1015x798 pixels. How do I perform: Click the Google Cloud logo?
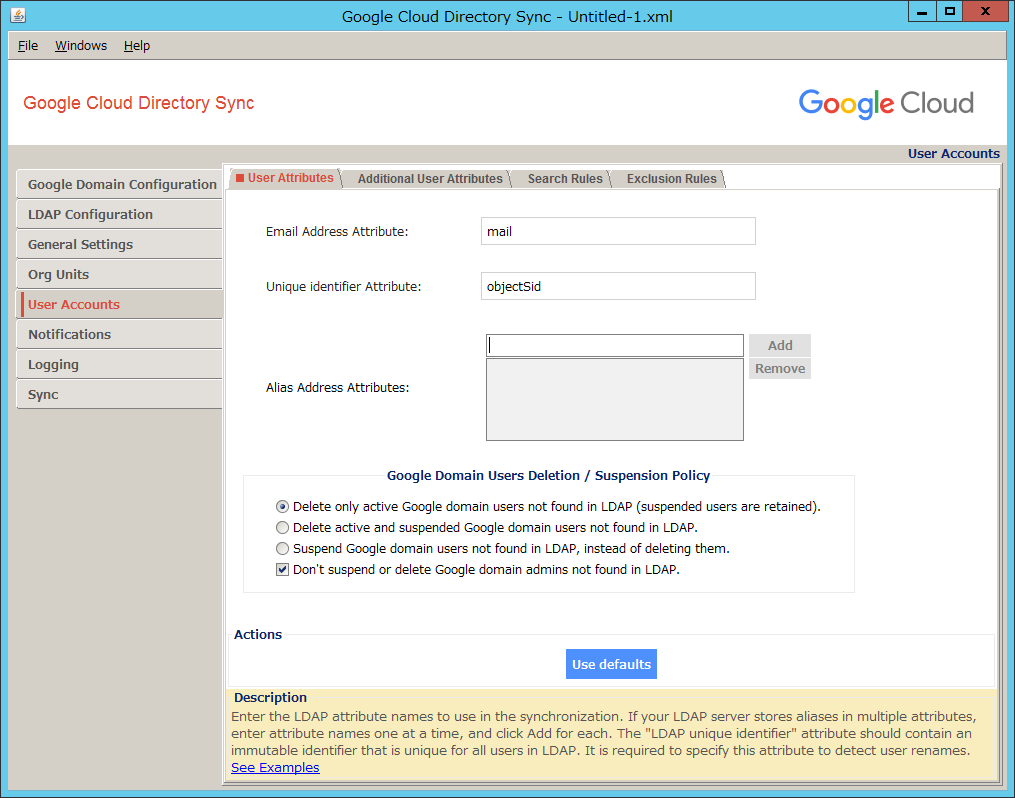coord(886,104)
